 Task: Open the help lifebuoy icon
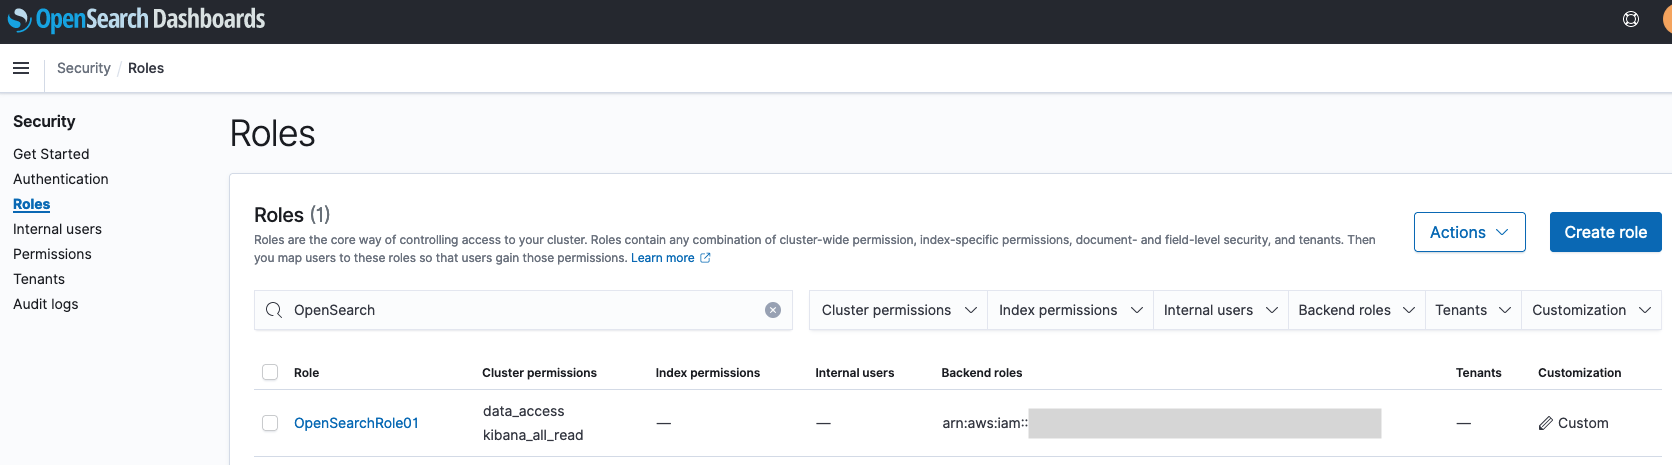1630,19
